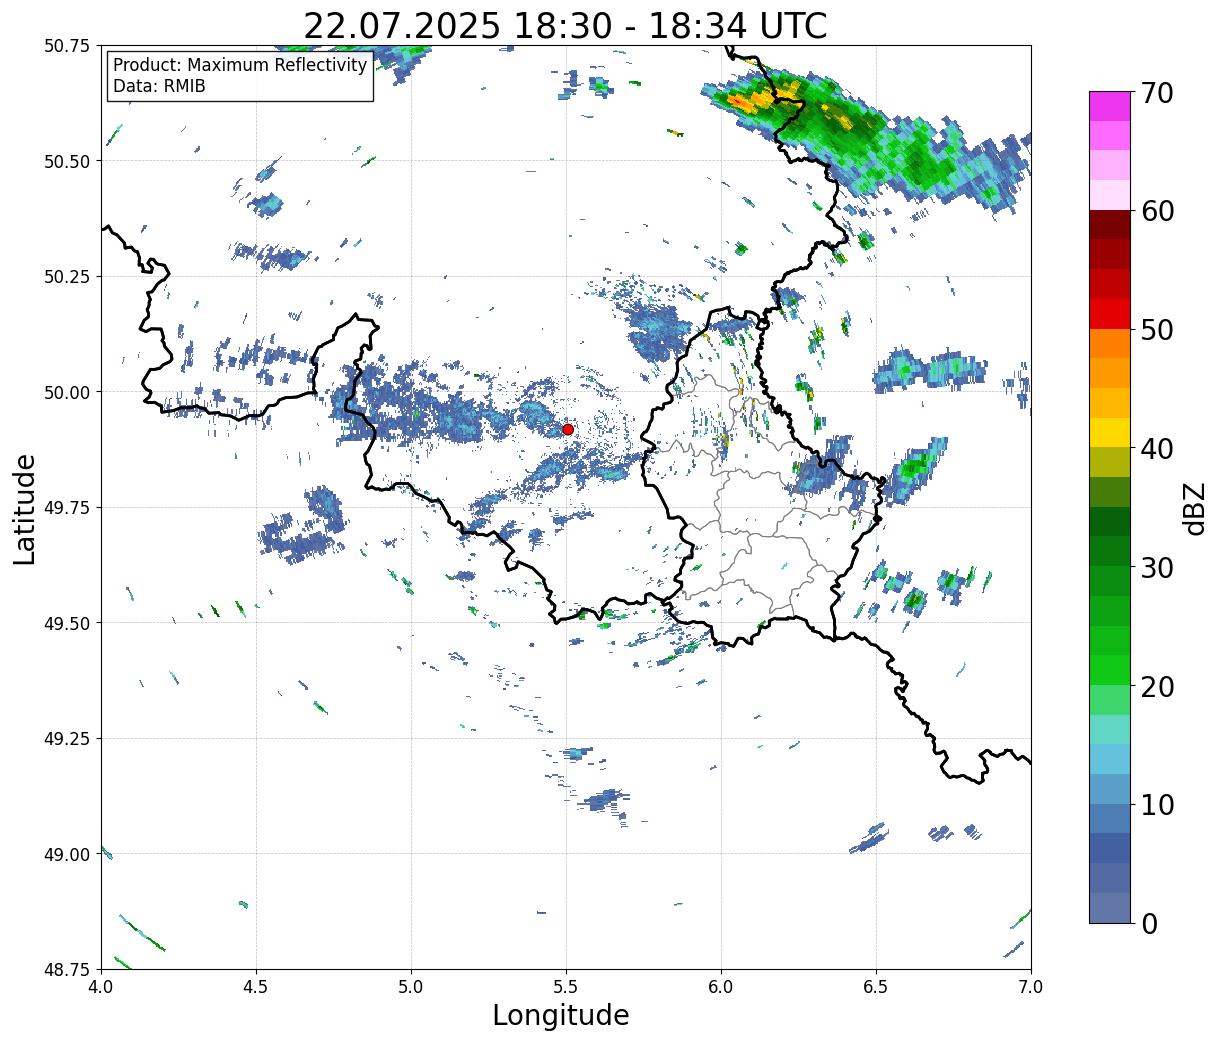Click the longitude tick label 4.5

coord(256,987)
